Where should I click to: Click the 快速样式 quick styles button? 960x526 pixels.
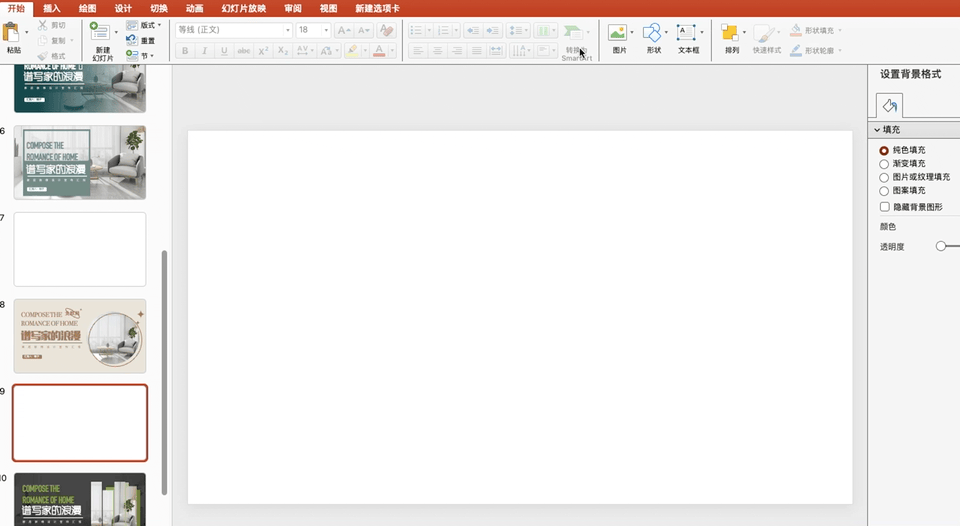click(767, 39)
